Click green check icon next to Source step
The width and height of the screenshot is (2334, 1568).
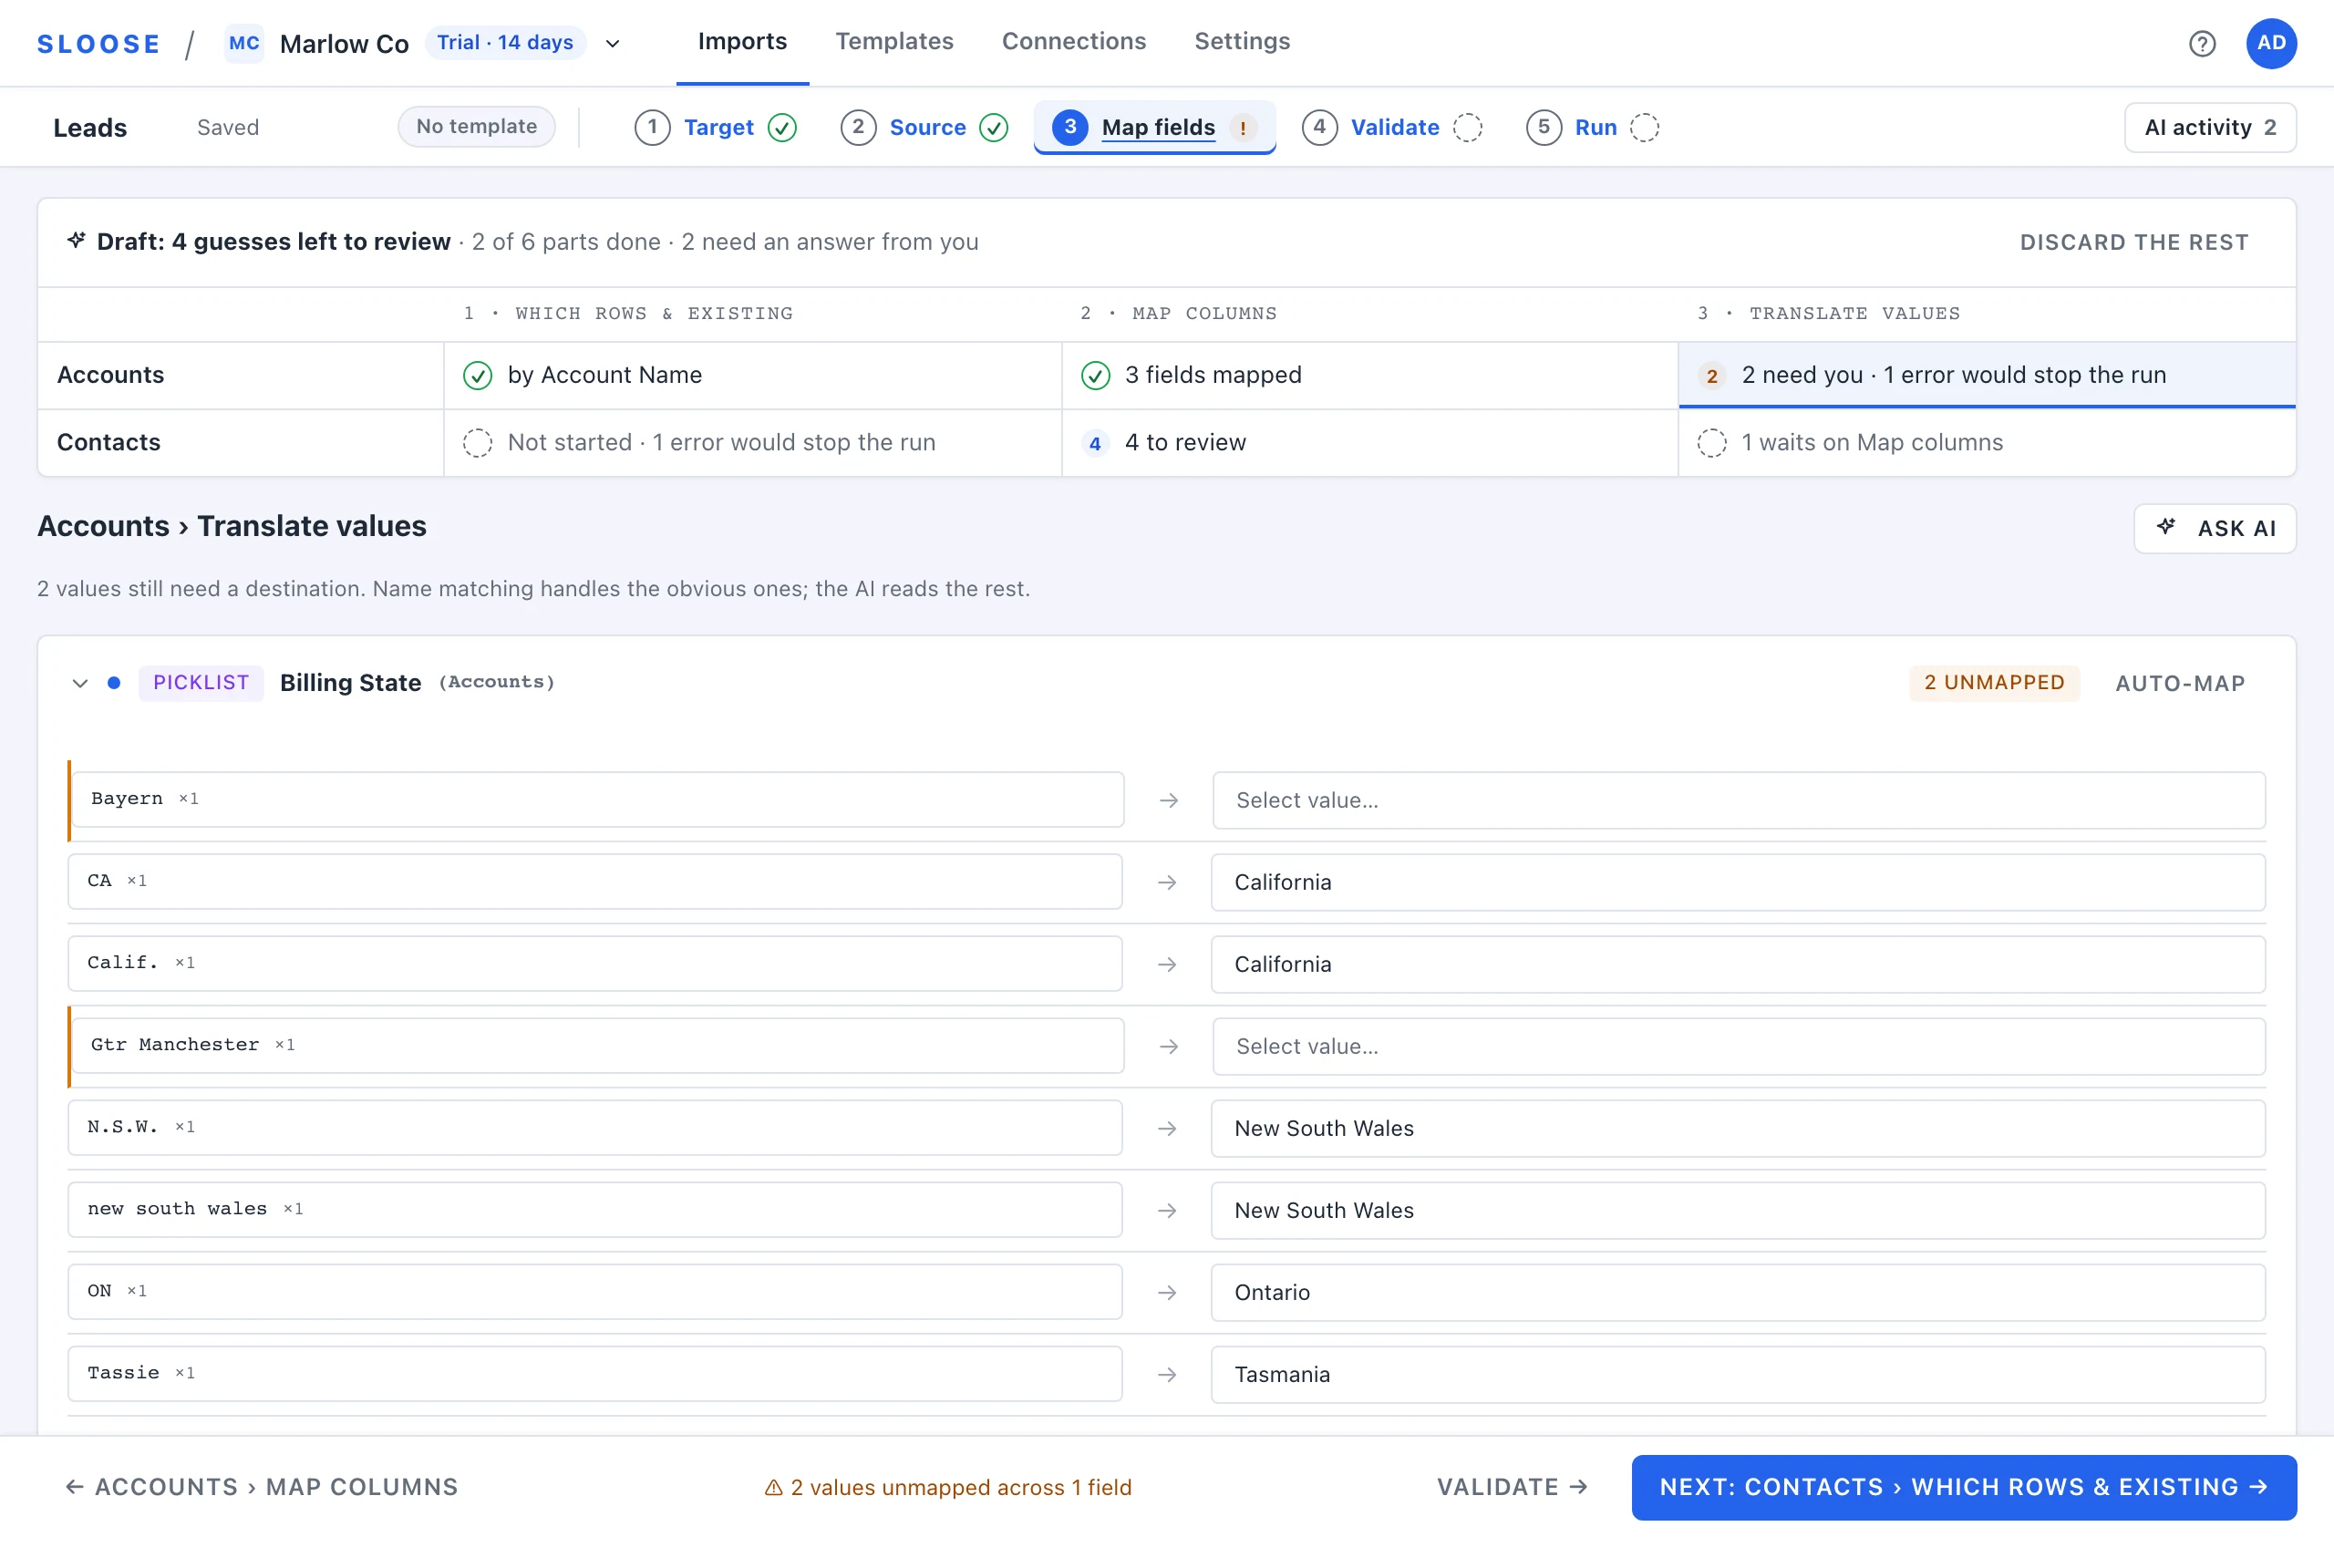click(x=993, y=128)
